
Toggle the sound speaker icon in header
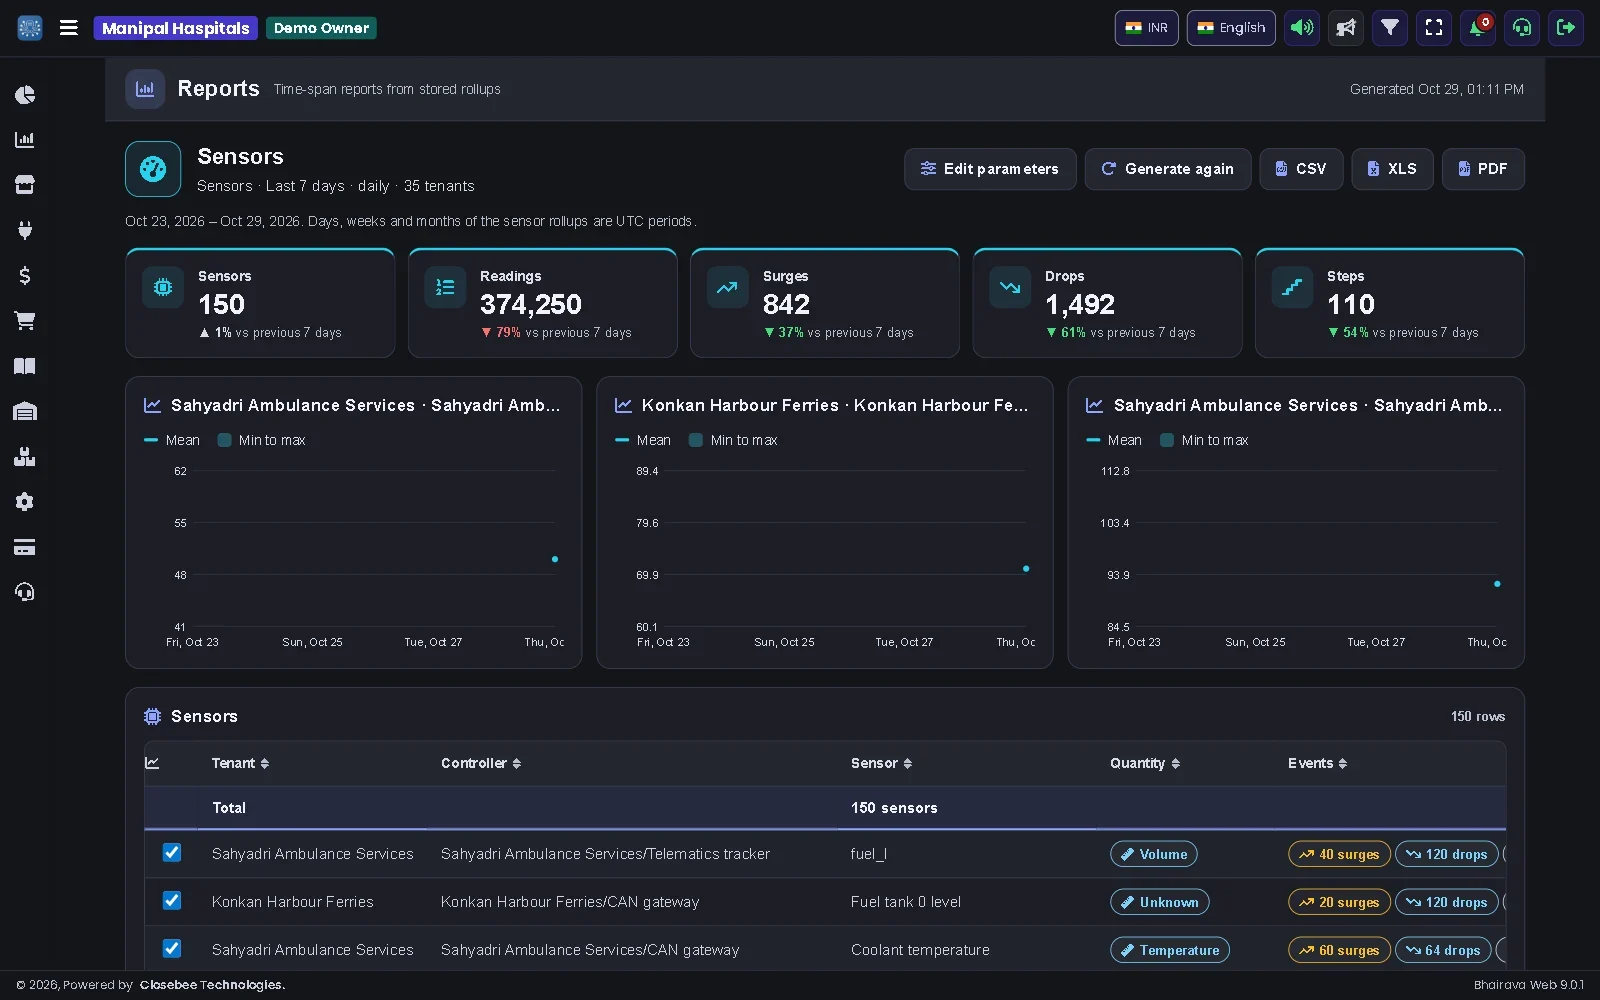[x=1302, y=28]
